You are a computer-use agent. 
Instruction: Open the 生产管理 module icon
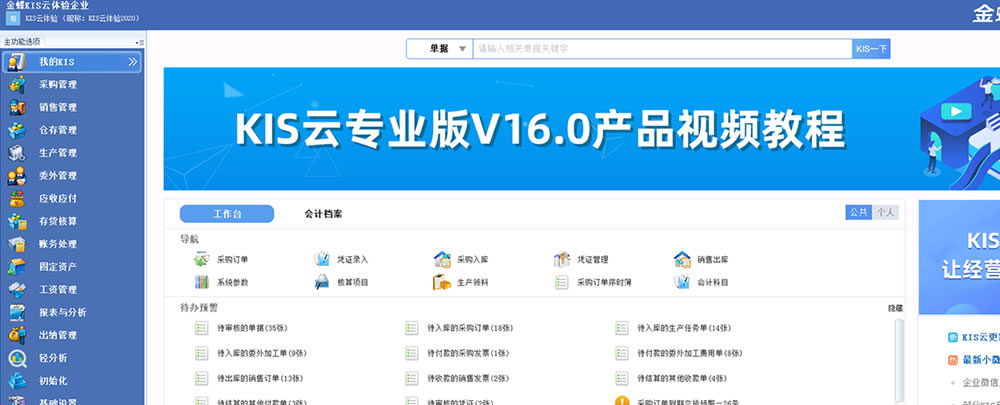[17, 153]
